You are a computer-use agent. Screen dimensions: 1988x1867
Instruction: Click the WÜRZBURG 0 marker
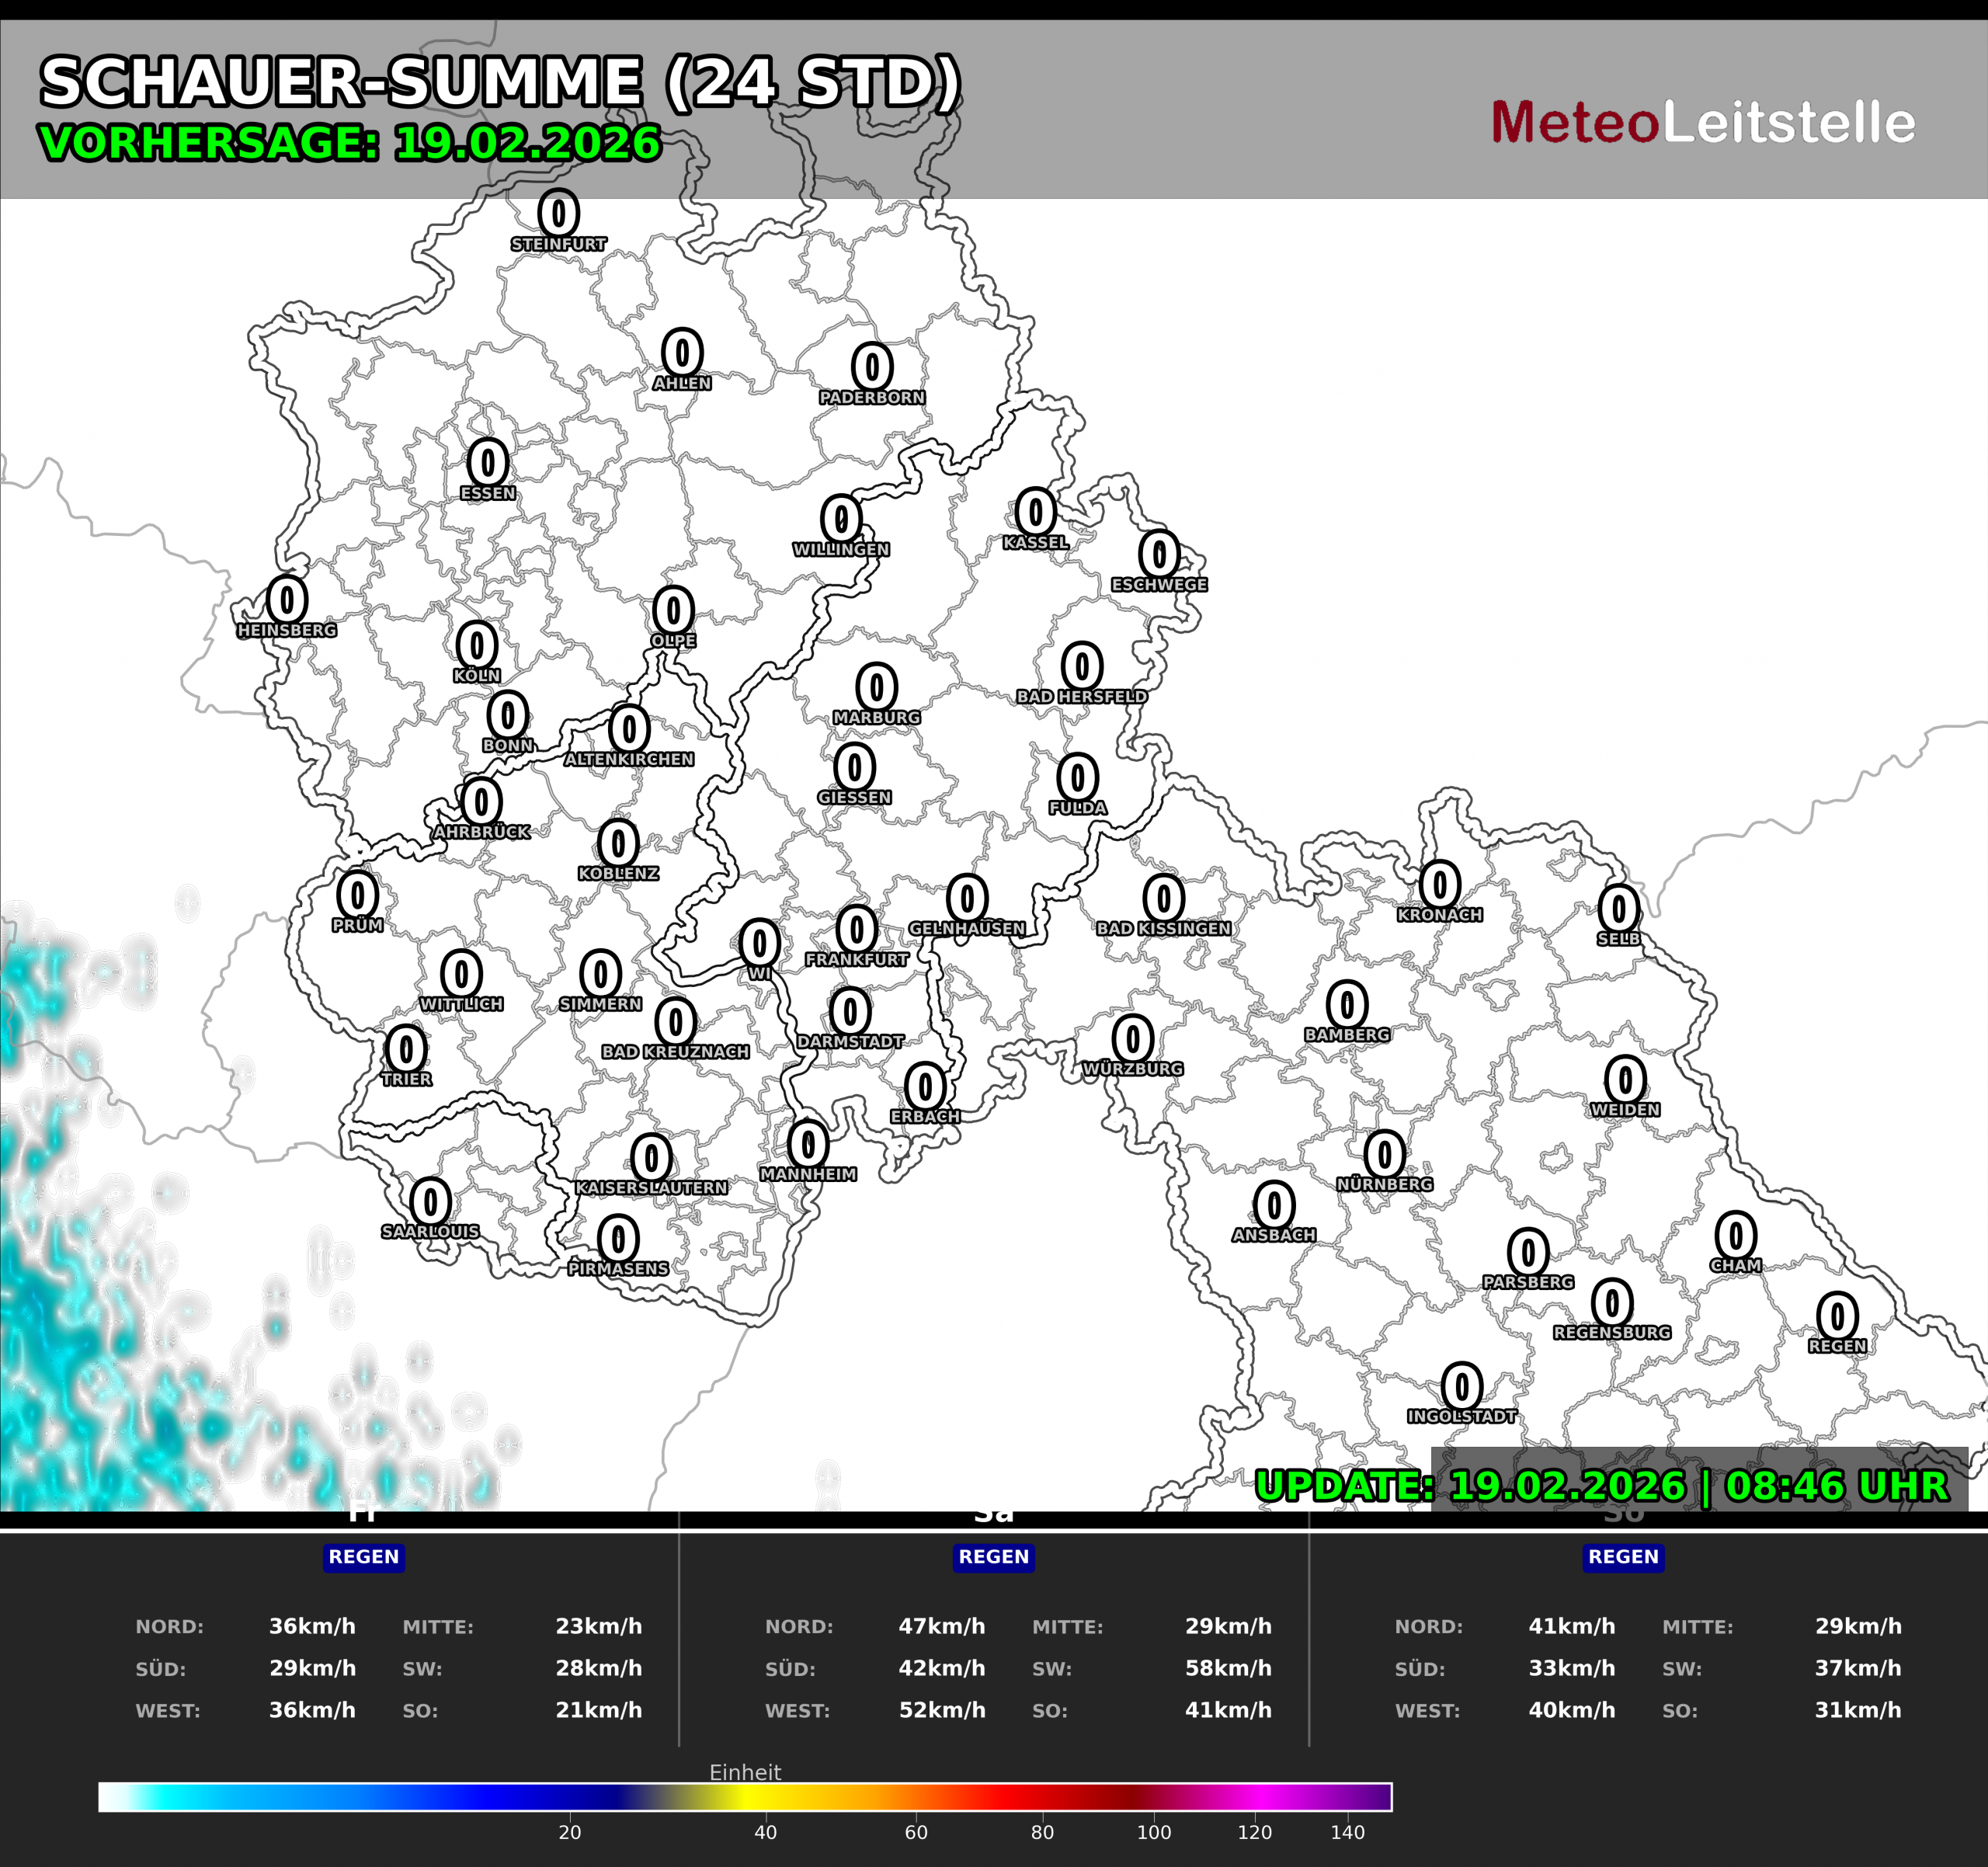1132,1038
